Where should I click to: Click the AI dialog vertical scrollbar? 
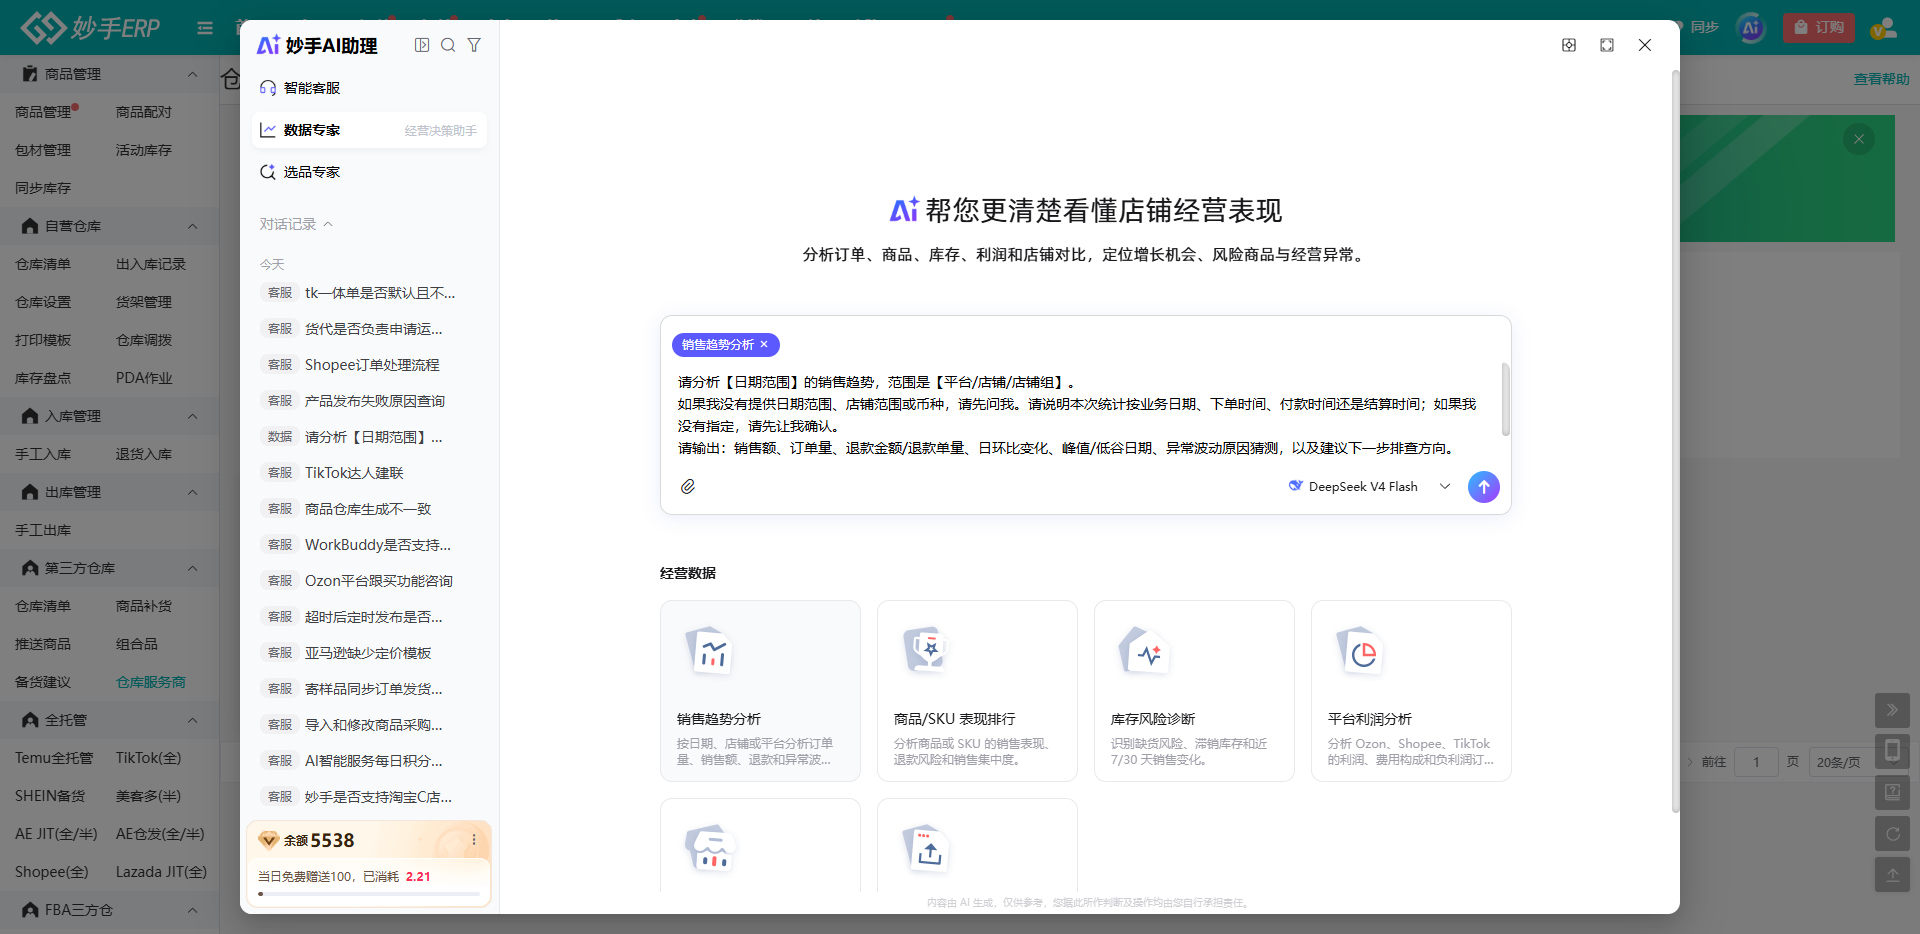tap(1675, 441)
